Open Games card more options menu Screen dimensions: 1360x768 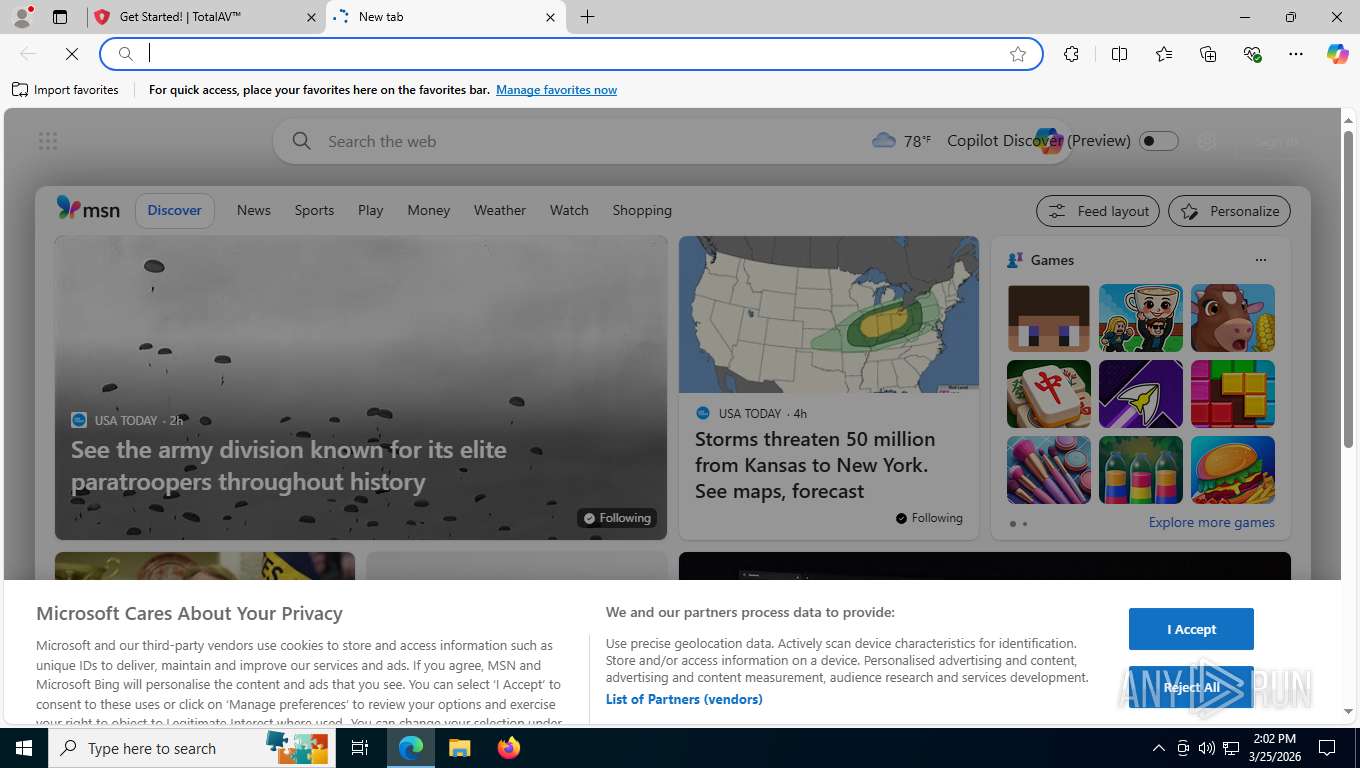click(1261, 260)
